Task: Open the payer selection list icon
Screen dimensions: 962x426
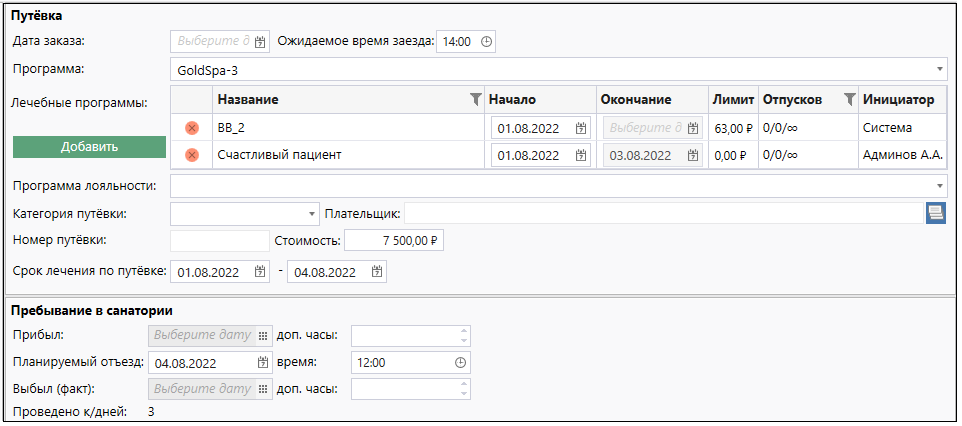Action: point(935,212)
